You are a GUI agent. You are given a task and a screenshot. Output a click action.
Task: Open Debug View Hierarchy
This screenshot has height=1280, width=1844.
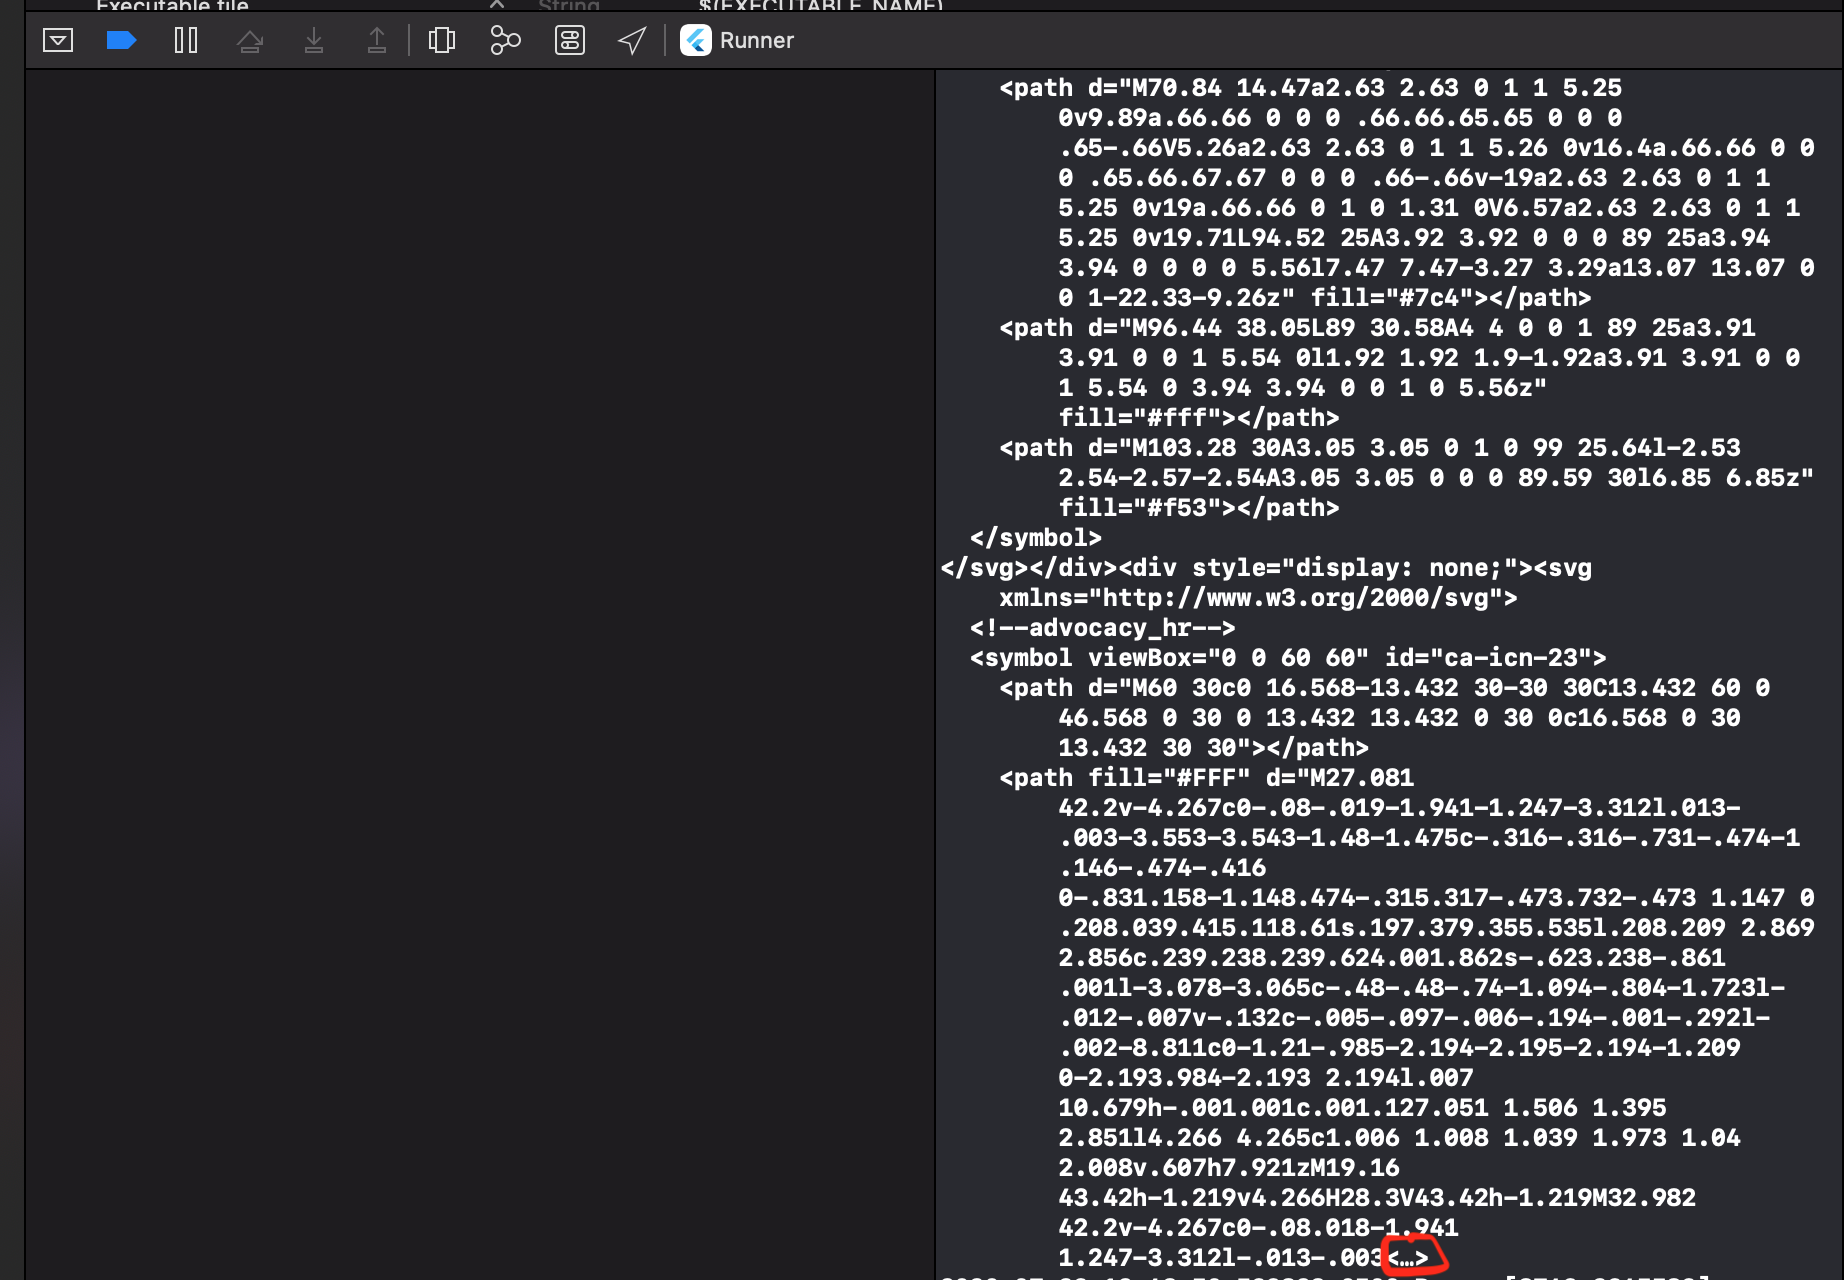tap(441, 40)
